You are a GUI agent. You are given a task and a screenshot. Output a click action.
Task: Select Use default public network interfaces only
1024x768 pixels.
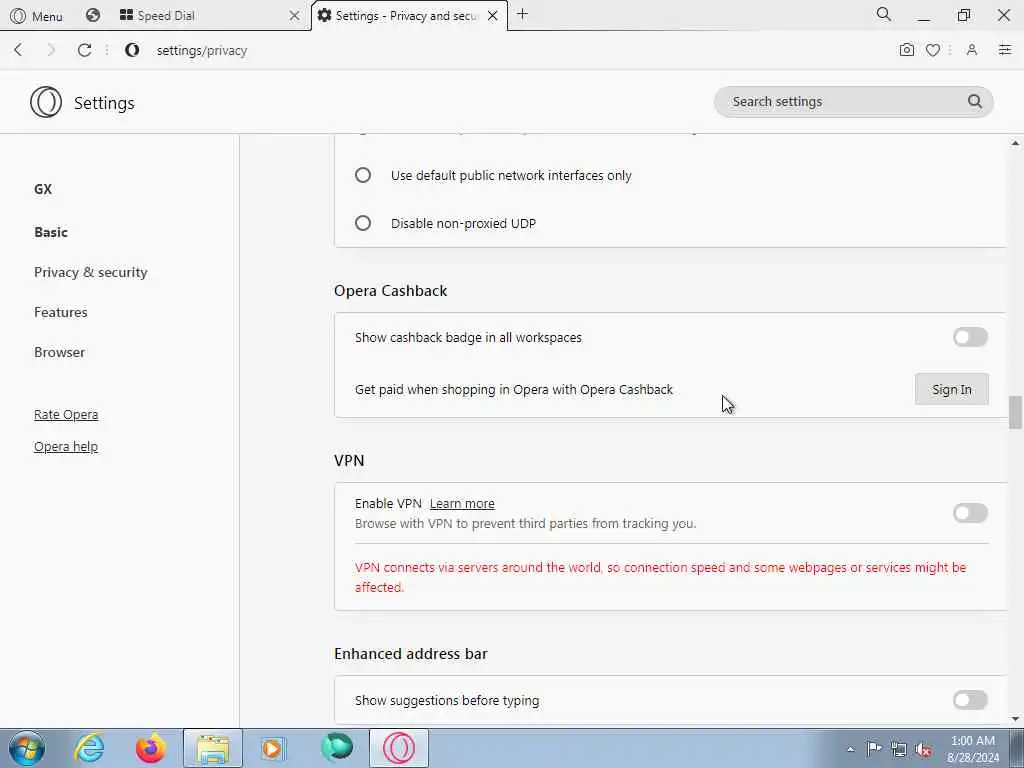pos(363,175)
